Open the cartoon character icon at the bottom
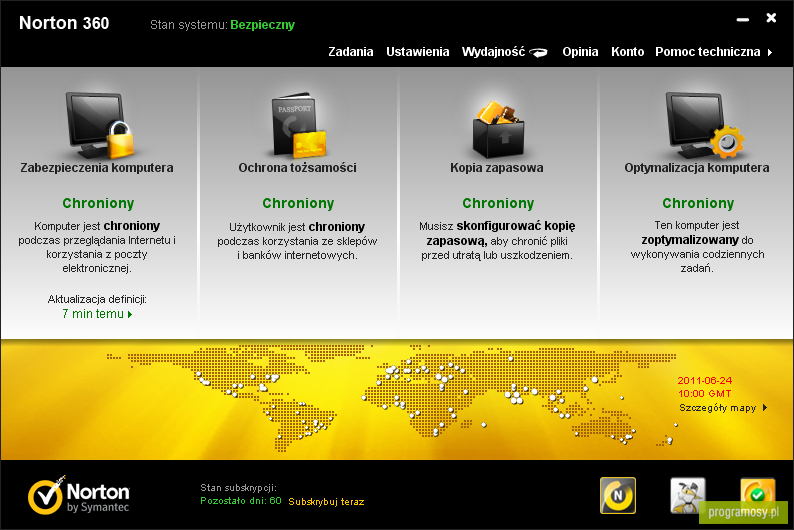 pyautogui.click(x=687, y=495)
